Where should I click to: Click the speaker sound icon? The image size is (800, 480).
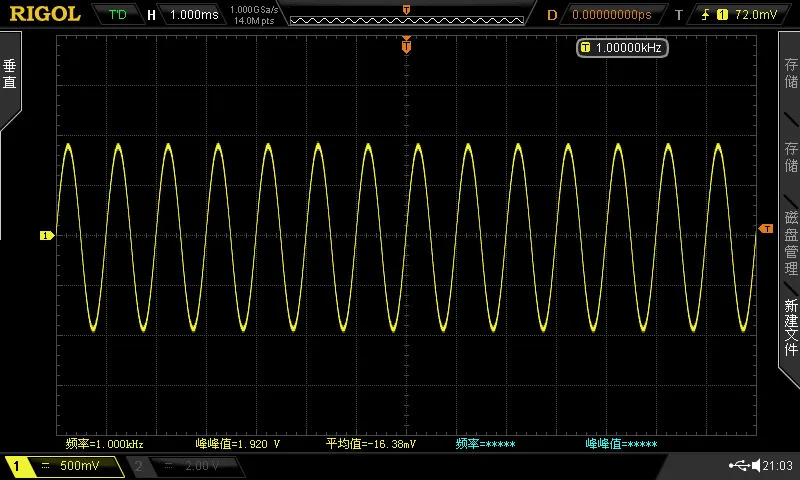pyautogui.click(x=756, y=465)
